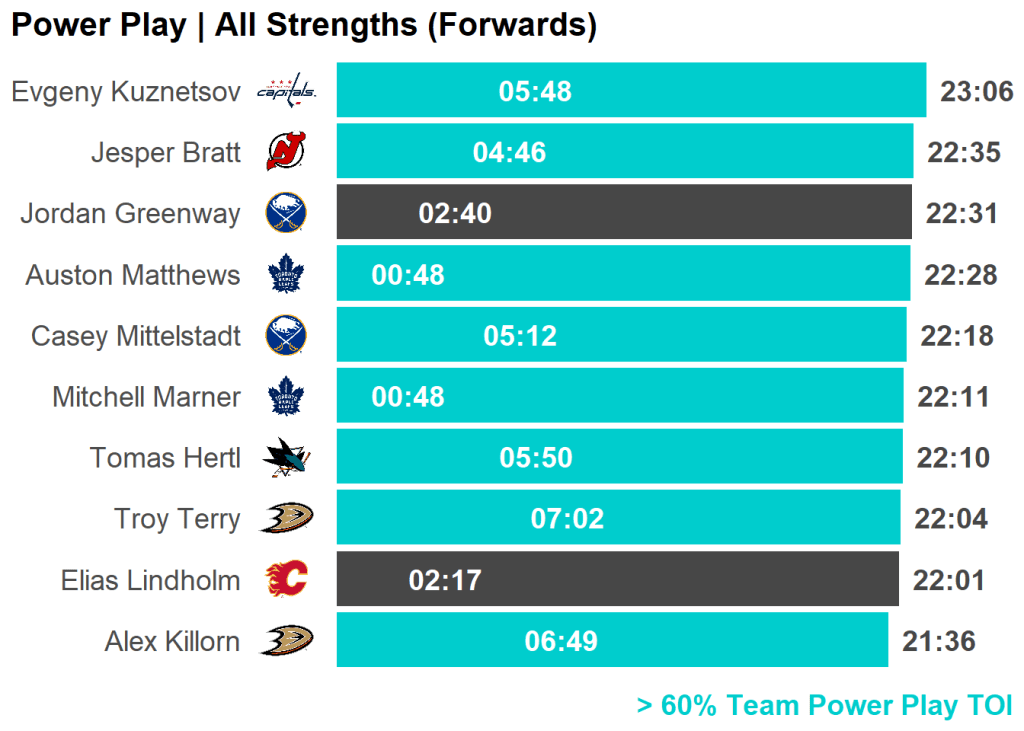Click the Calgary Flames logo

click(286, 580)
